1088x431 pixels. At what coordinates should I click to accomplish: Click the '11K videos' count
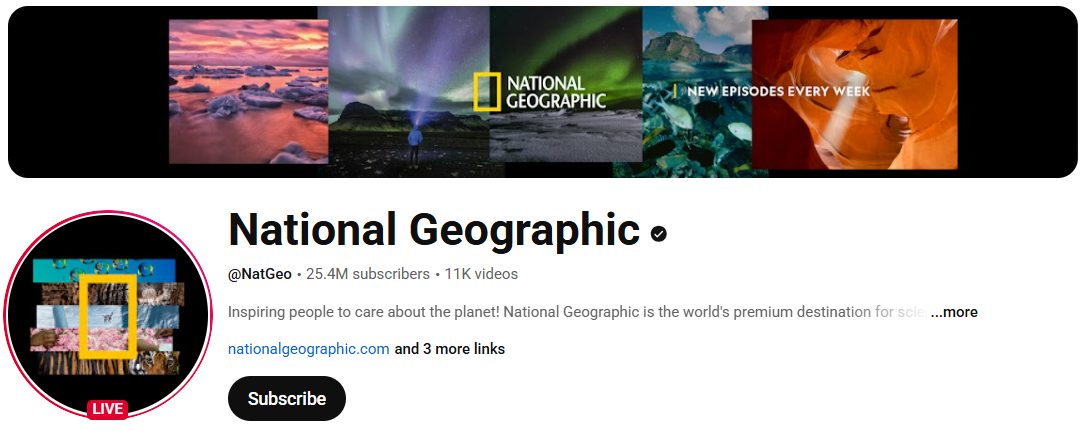[x=481, y=274]
